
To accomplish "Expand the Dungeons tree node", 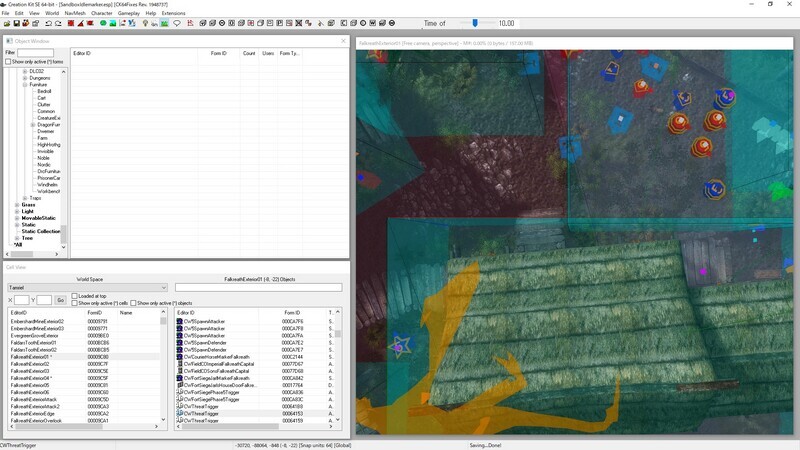I will [x=25, y=78].
